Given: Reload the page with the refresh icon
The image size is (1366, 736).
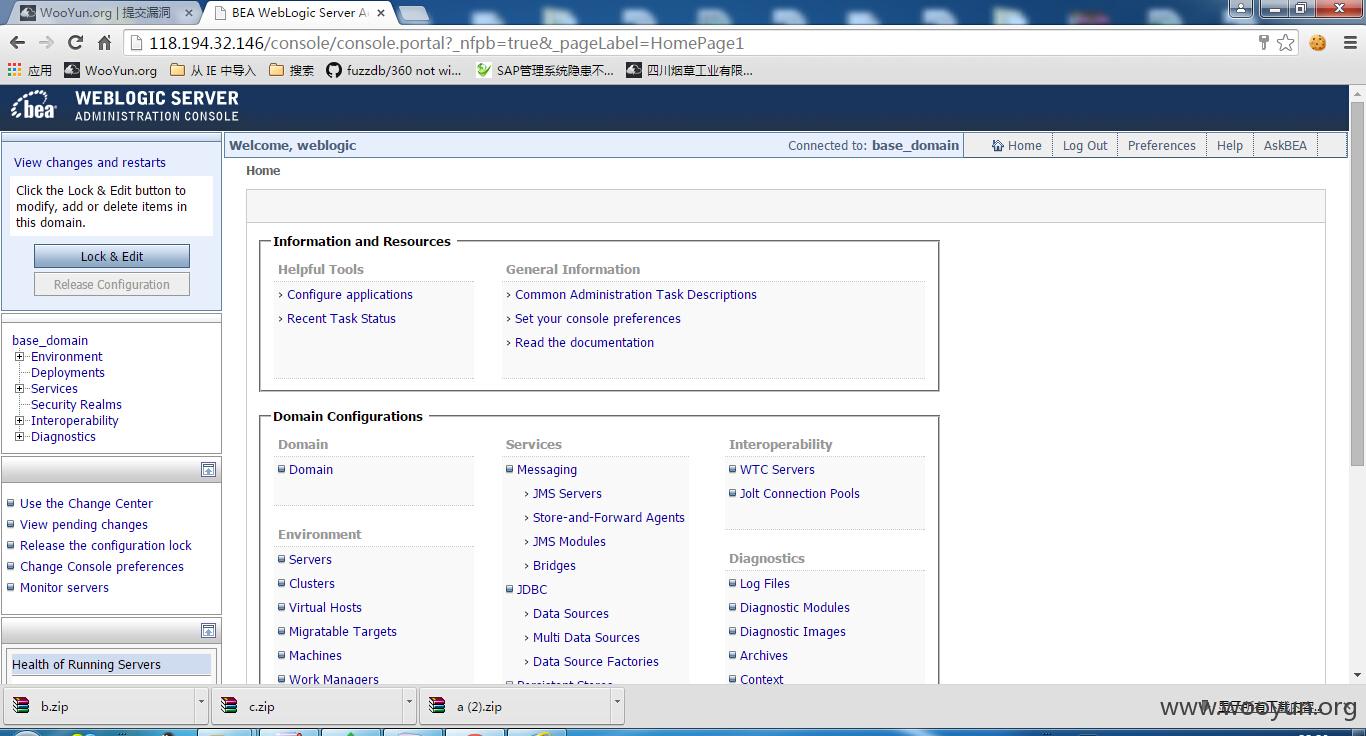Looking at the screenshot, I should [75, 43].
